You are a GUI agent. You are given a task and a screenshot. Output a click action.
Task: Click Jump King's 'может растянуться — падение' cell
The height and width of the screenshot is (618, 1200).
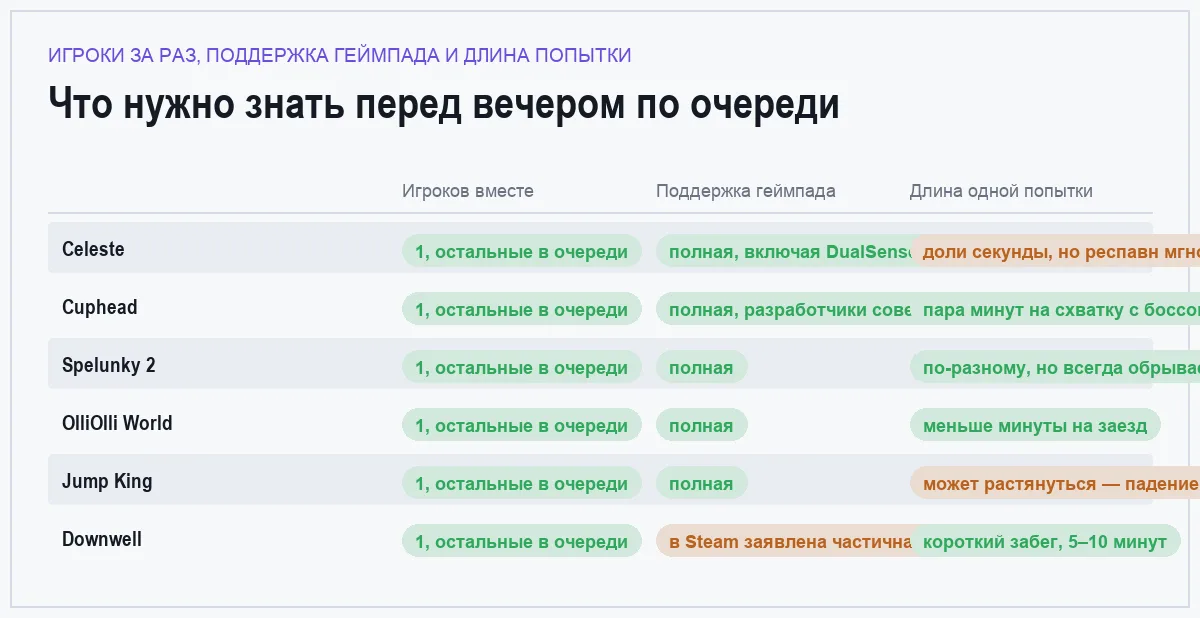[x=1055, y=483]
